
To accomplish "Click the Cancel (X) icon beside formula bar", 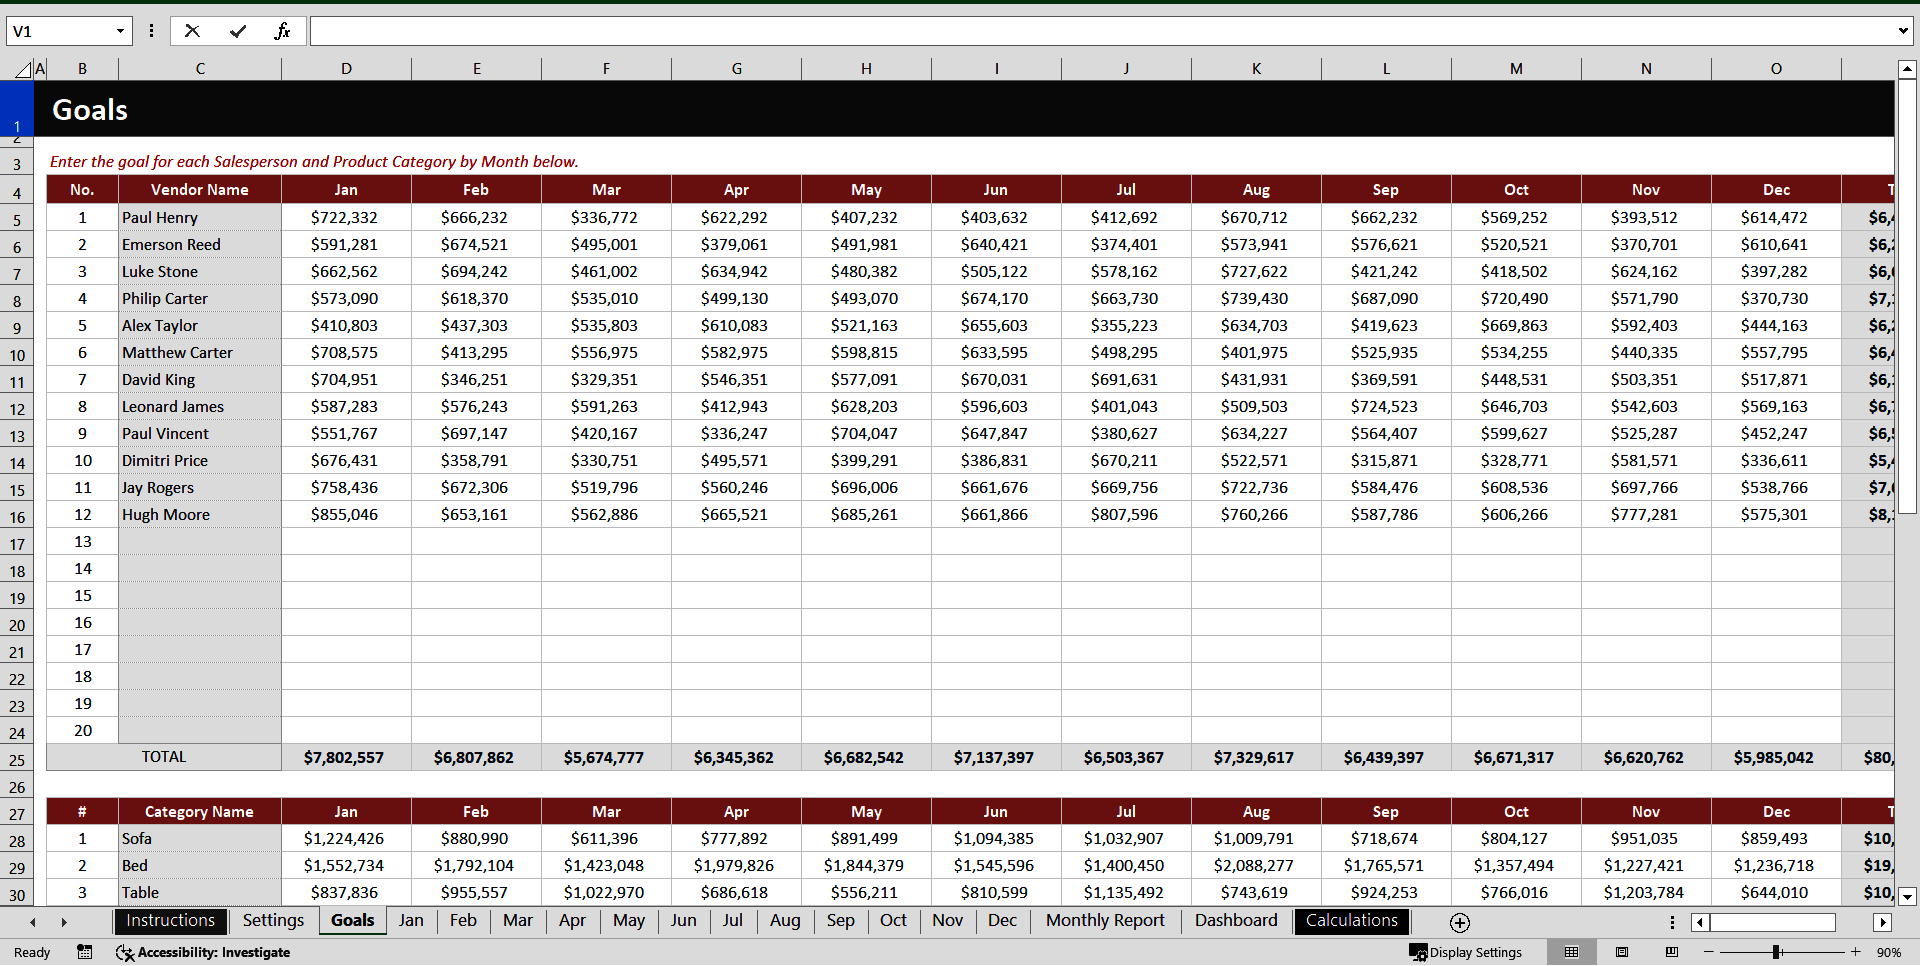I will pyautogui.click(x=192, y=31).
